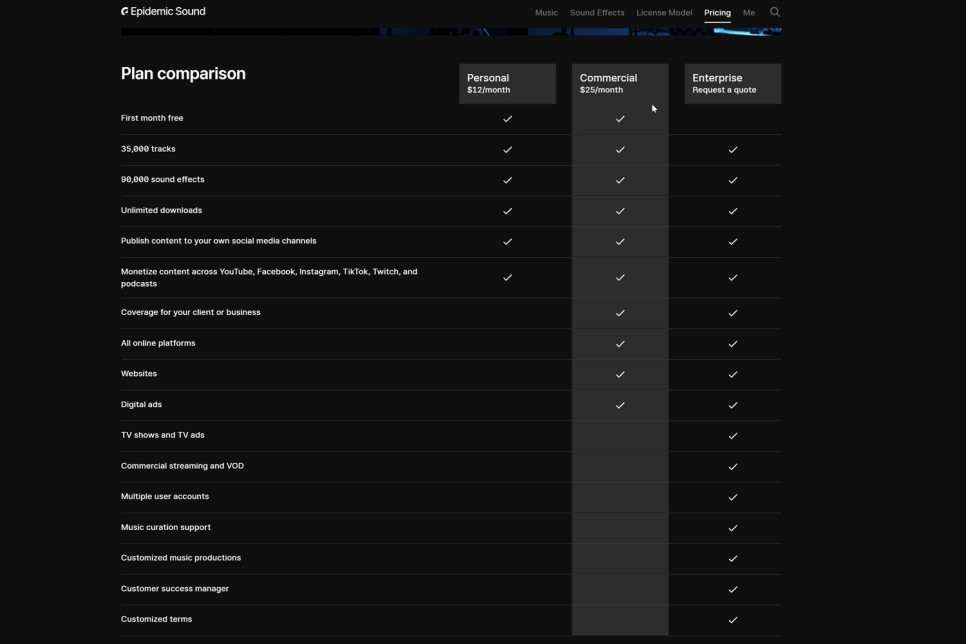Click Websites checkmark under Commercial
This screenshot has width=966, height=644.
(x=620, y=374)
